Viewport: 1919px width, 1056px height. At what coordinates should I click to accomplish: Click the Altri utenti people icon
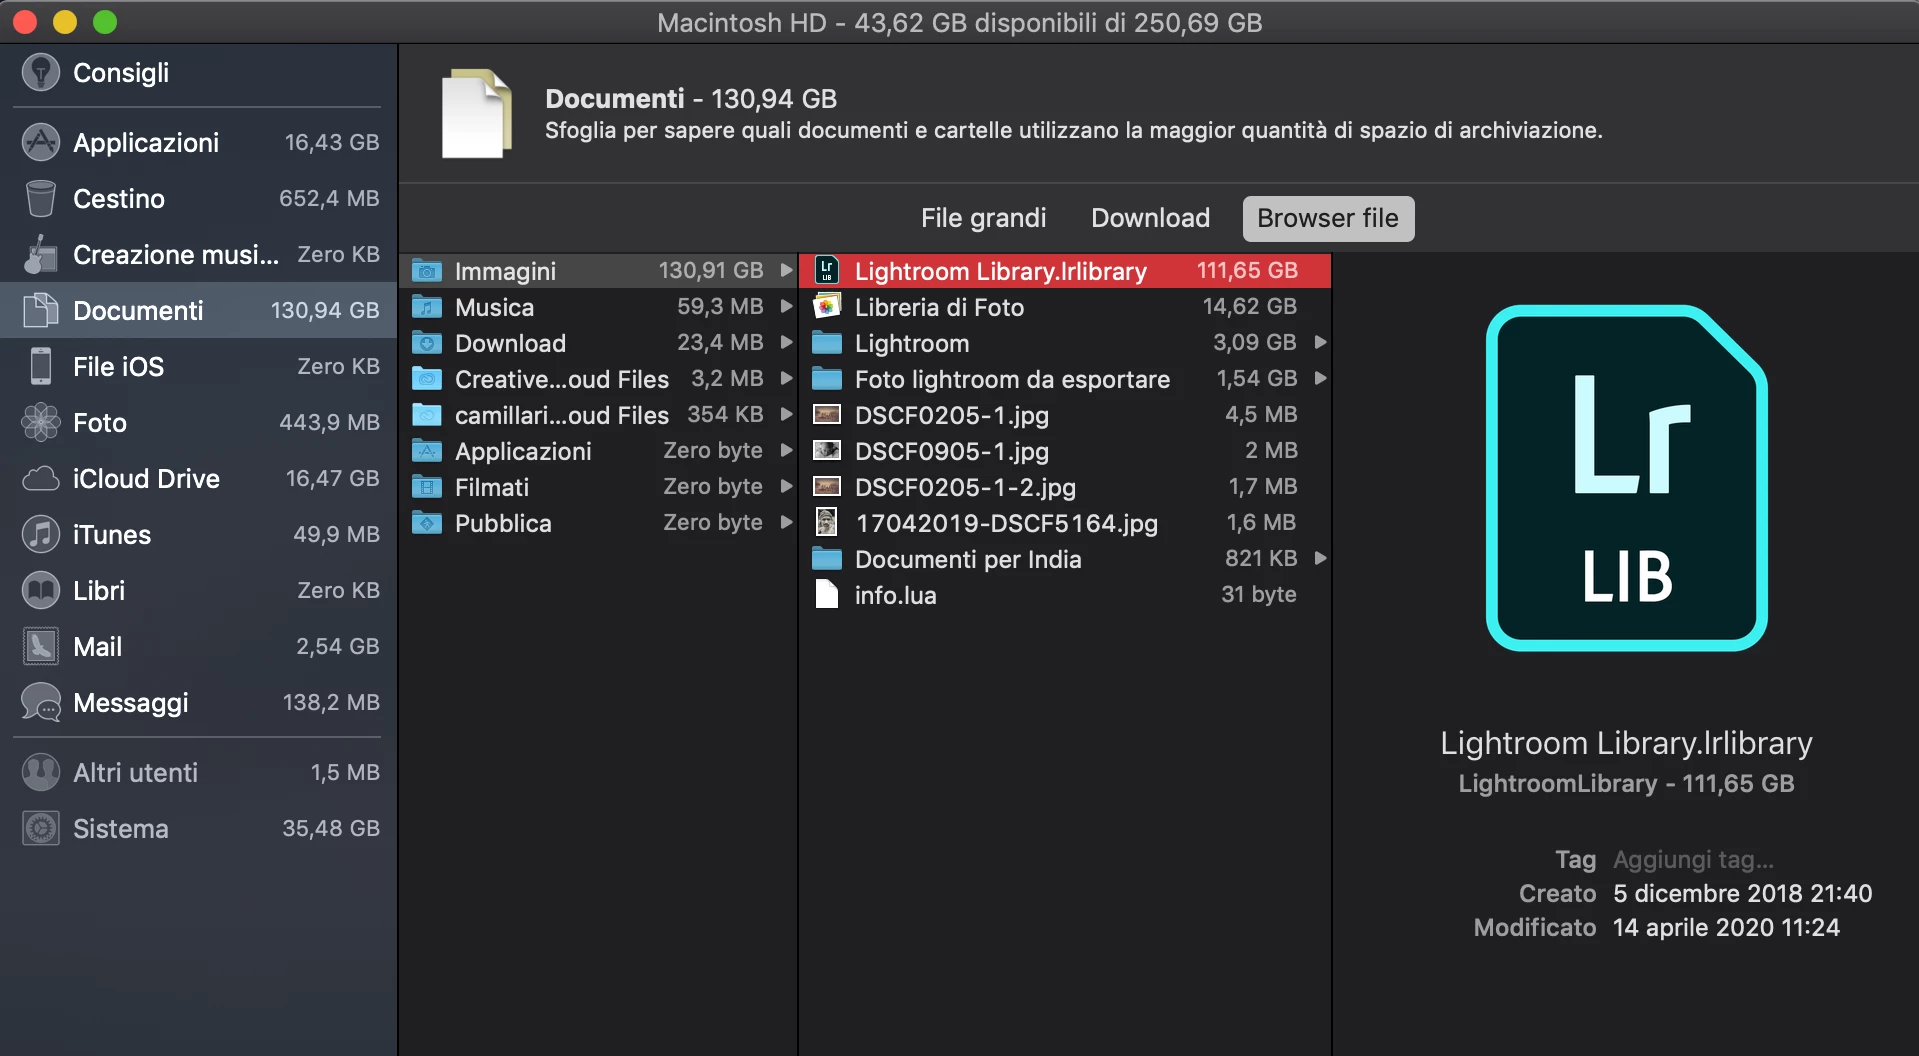tap(40, 772)
